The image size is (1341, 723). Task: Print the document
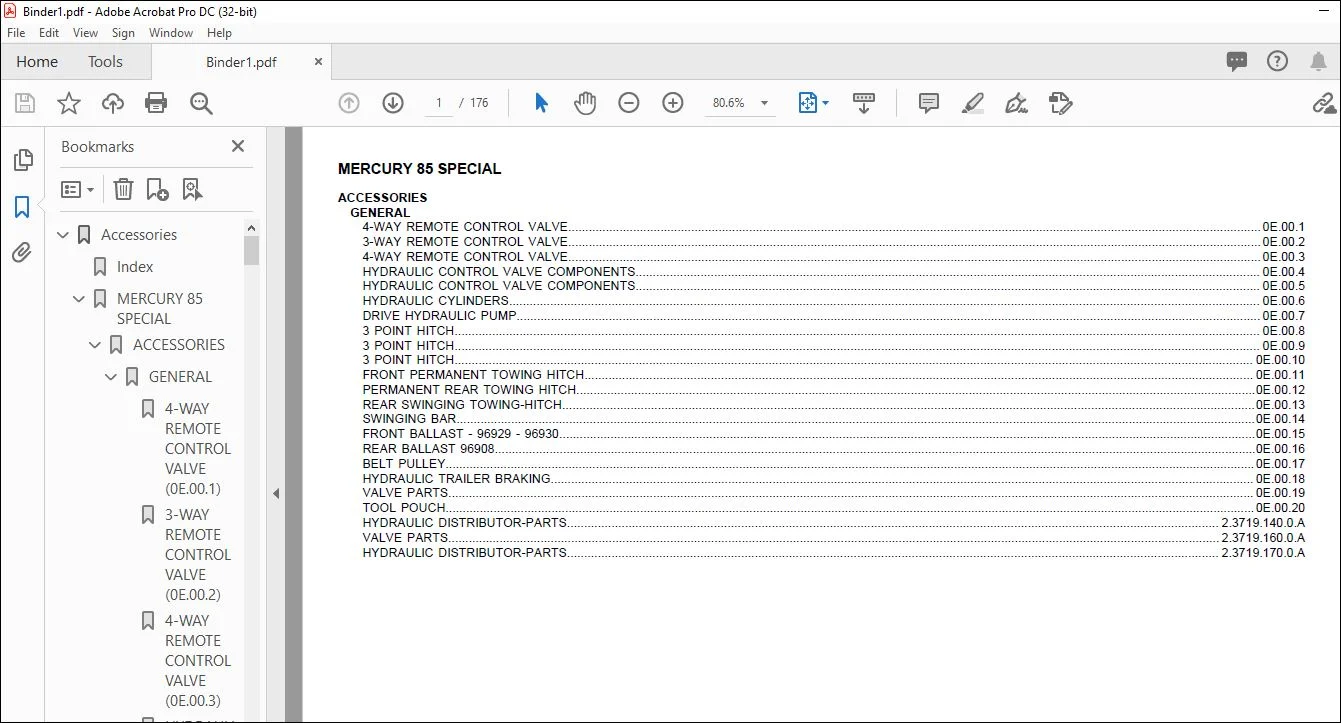pyautogui.click(x=156, y=103)
